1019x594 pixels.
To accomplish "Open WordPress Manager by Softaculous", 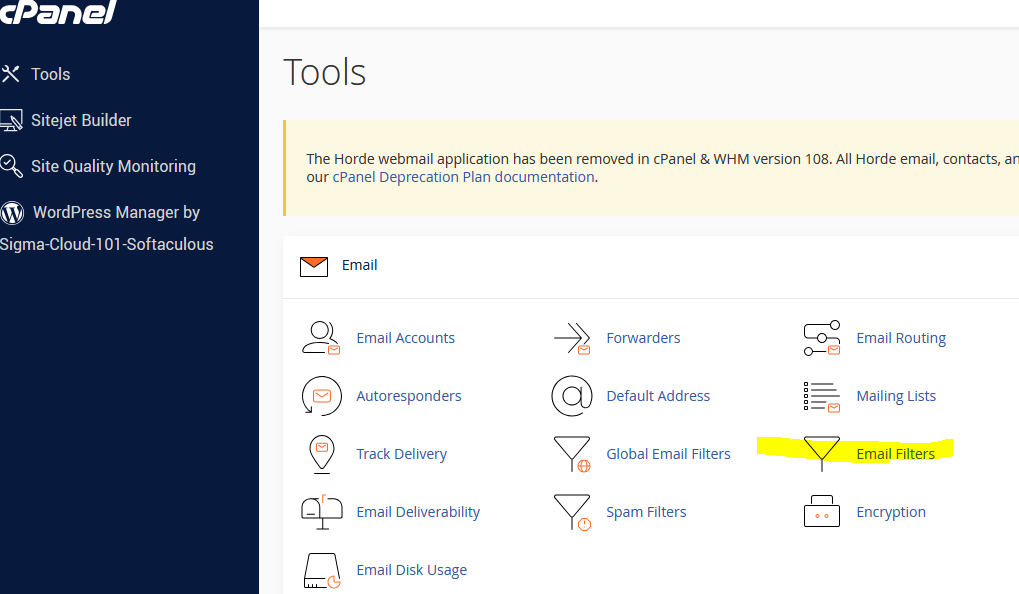I will 116,212.
